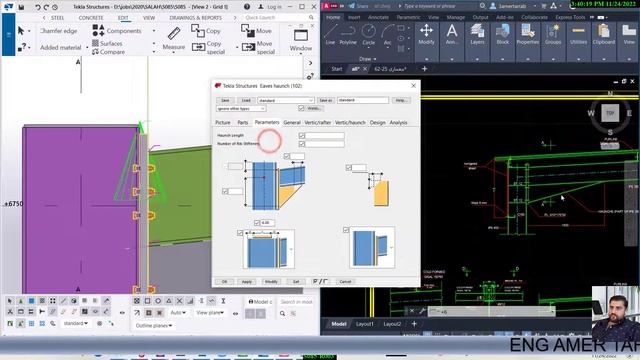Switch to the Picture tab
This screenshot has width=640, height=360.
[x=223, y=122]
